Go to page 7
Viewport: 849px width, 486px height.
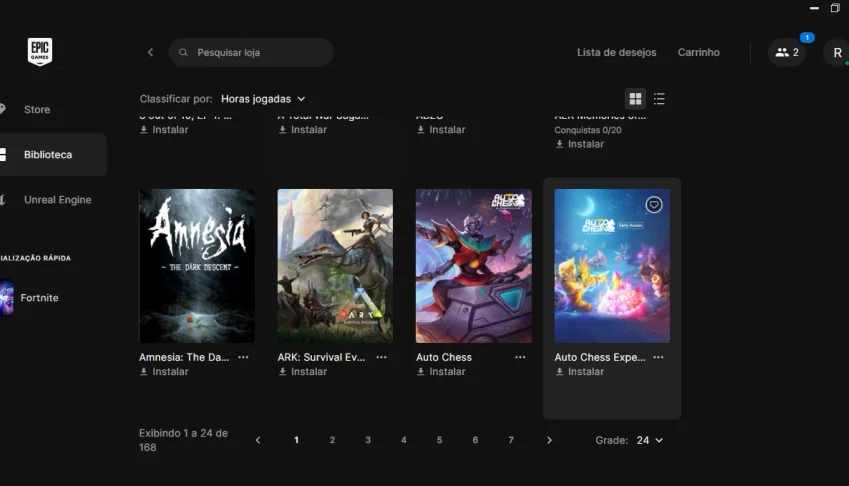coord(511,440)
